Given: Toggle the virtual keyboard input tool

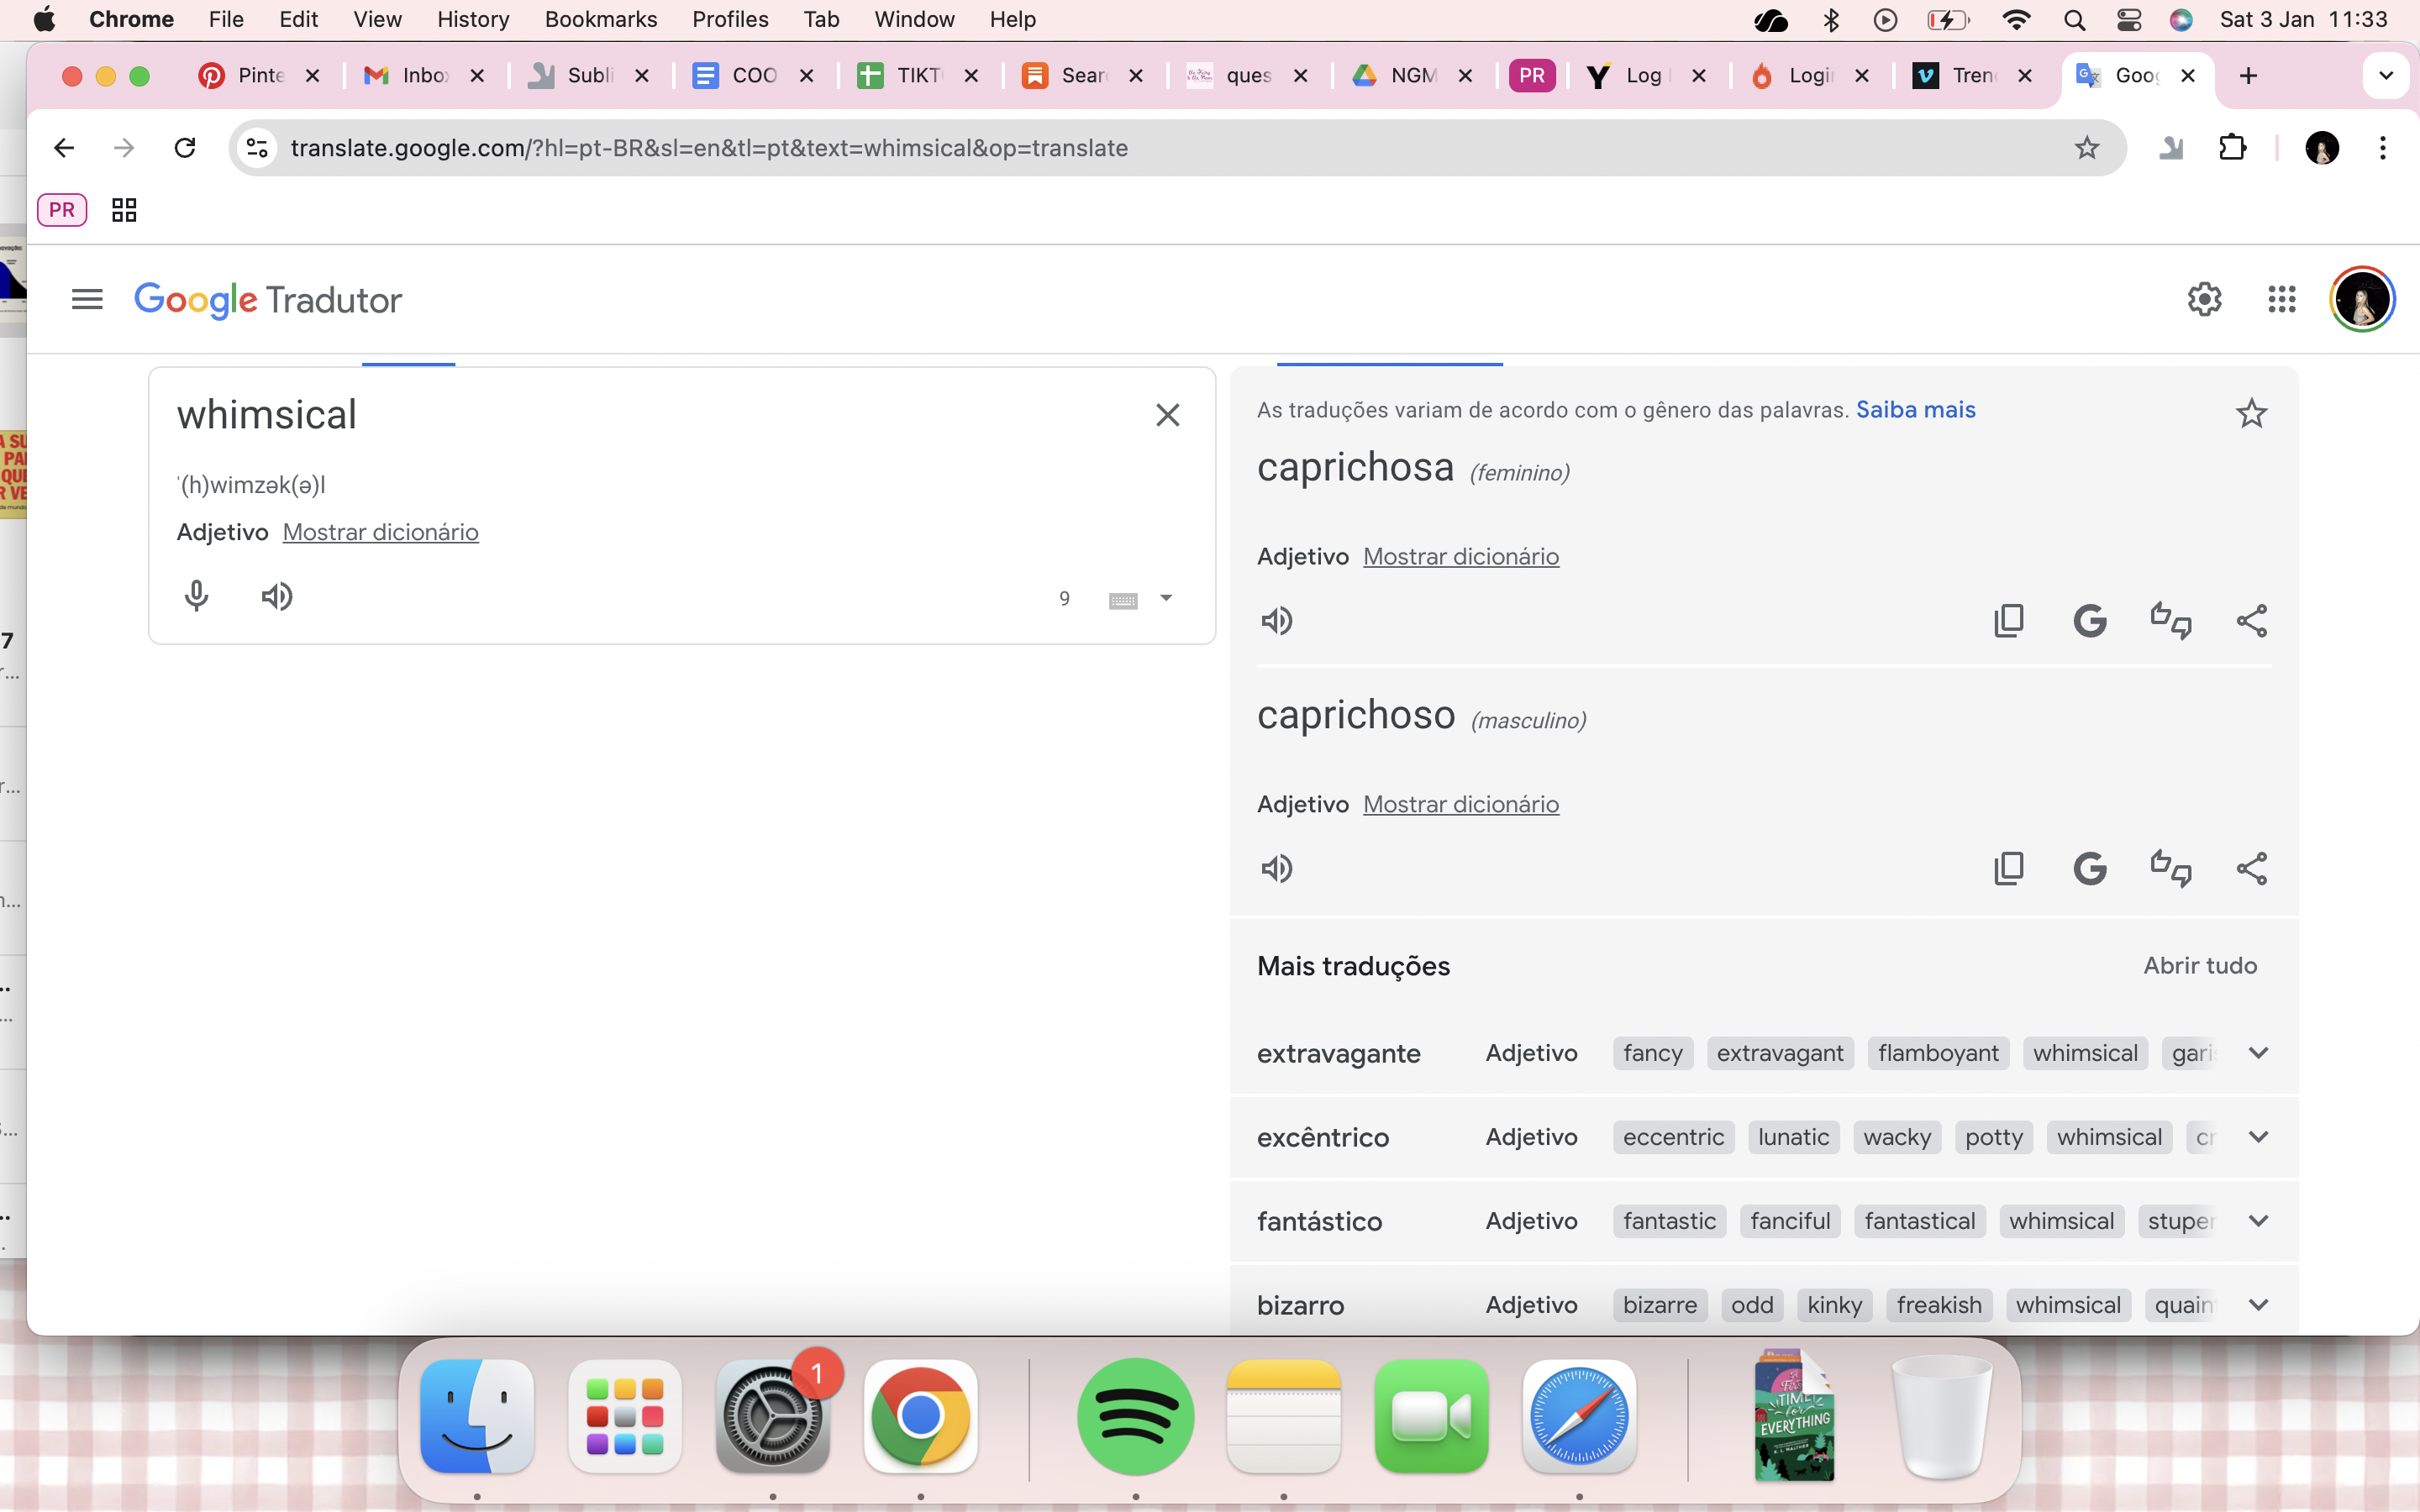Looking at the screenshot, I should 1123,600.
